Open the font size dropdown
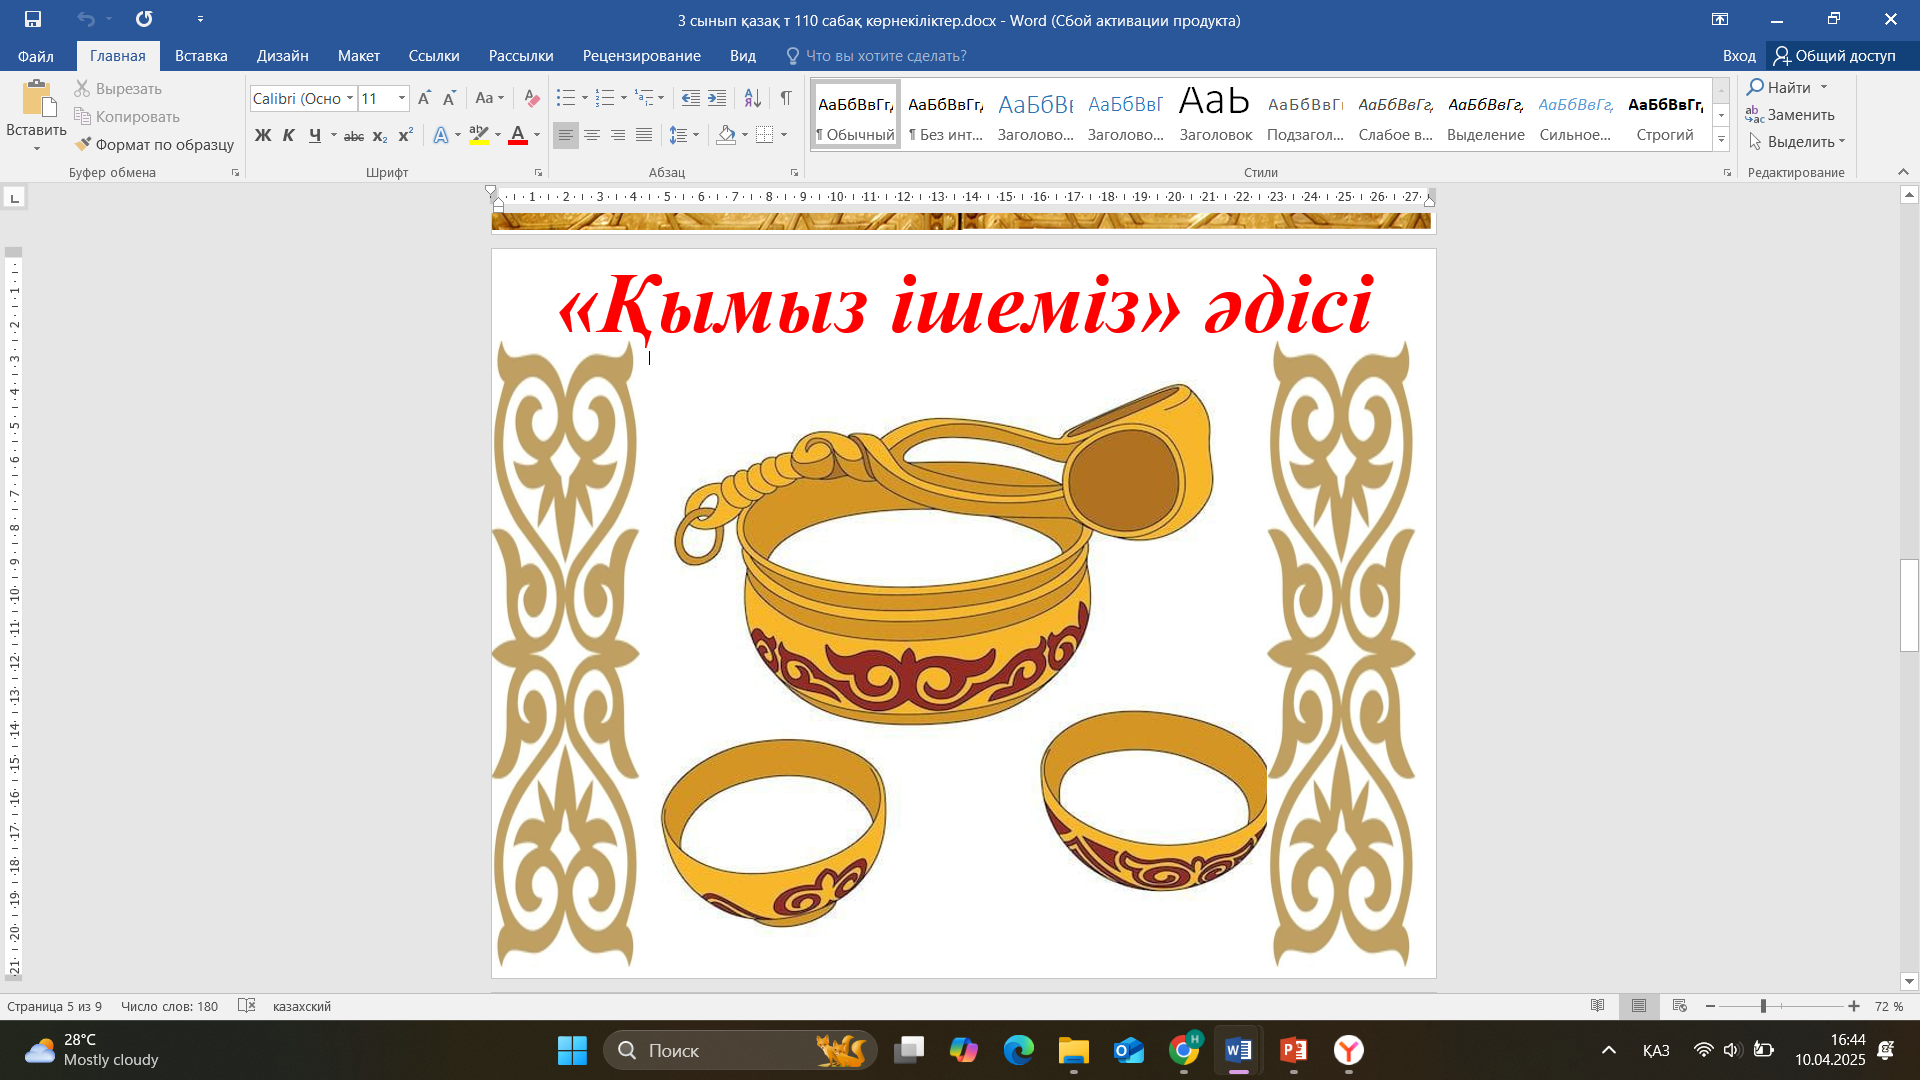 click(402, 98)
